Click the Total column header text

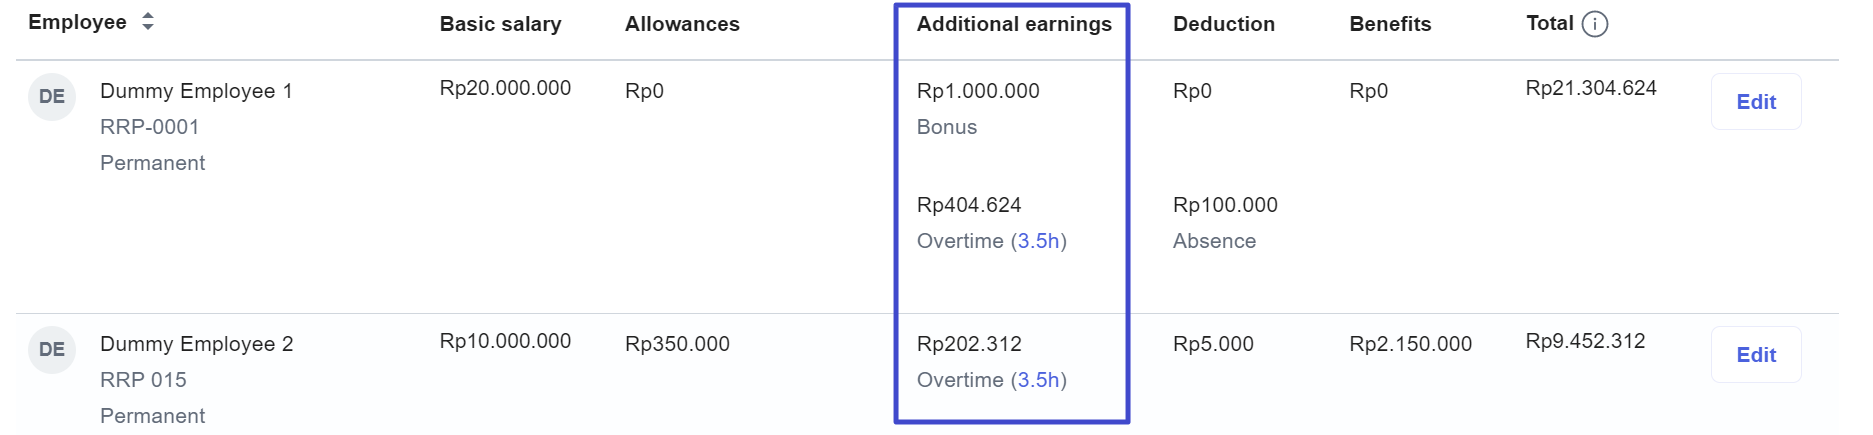click(x=1550, y=23)
